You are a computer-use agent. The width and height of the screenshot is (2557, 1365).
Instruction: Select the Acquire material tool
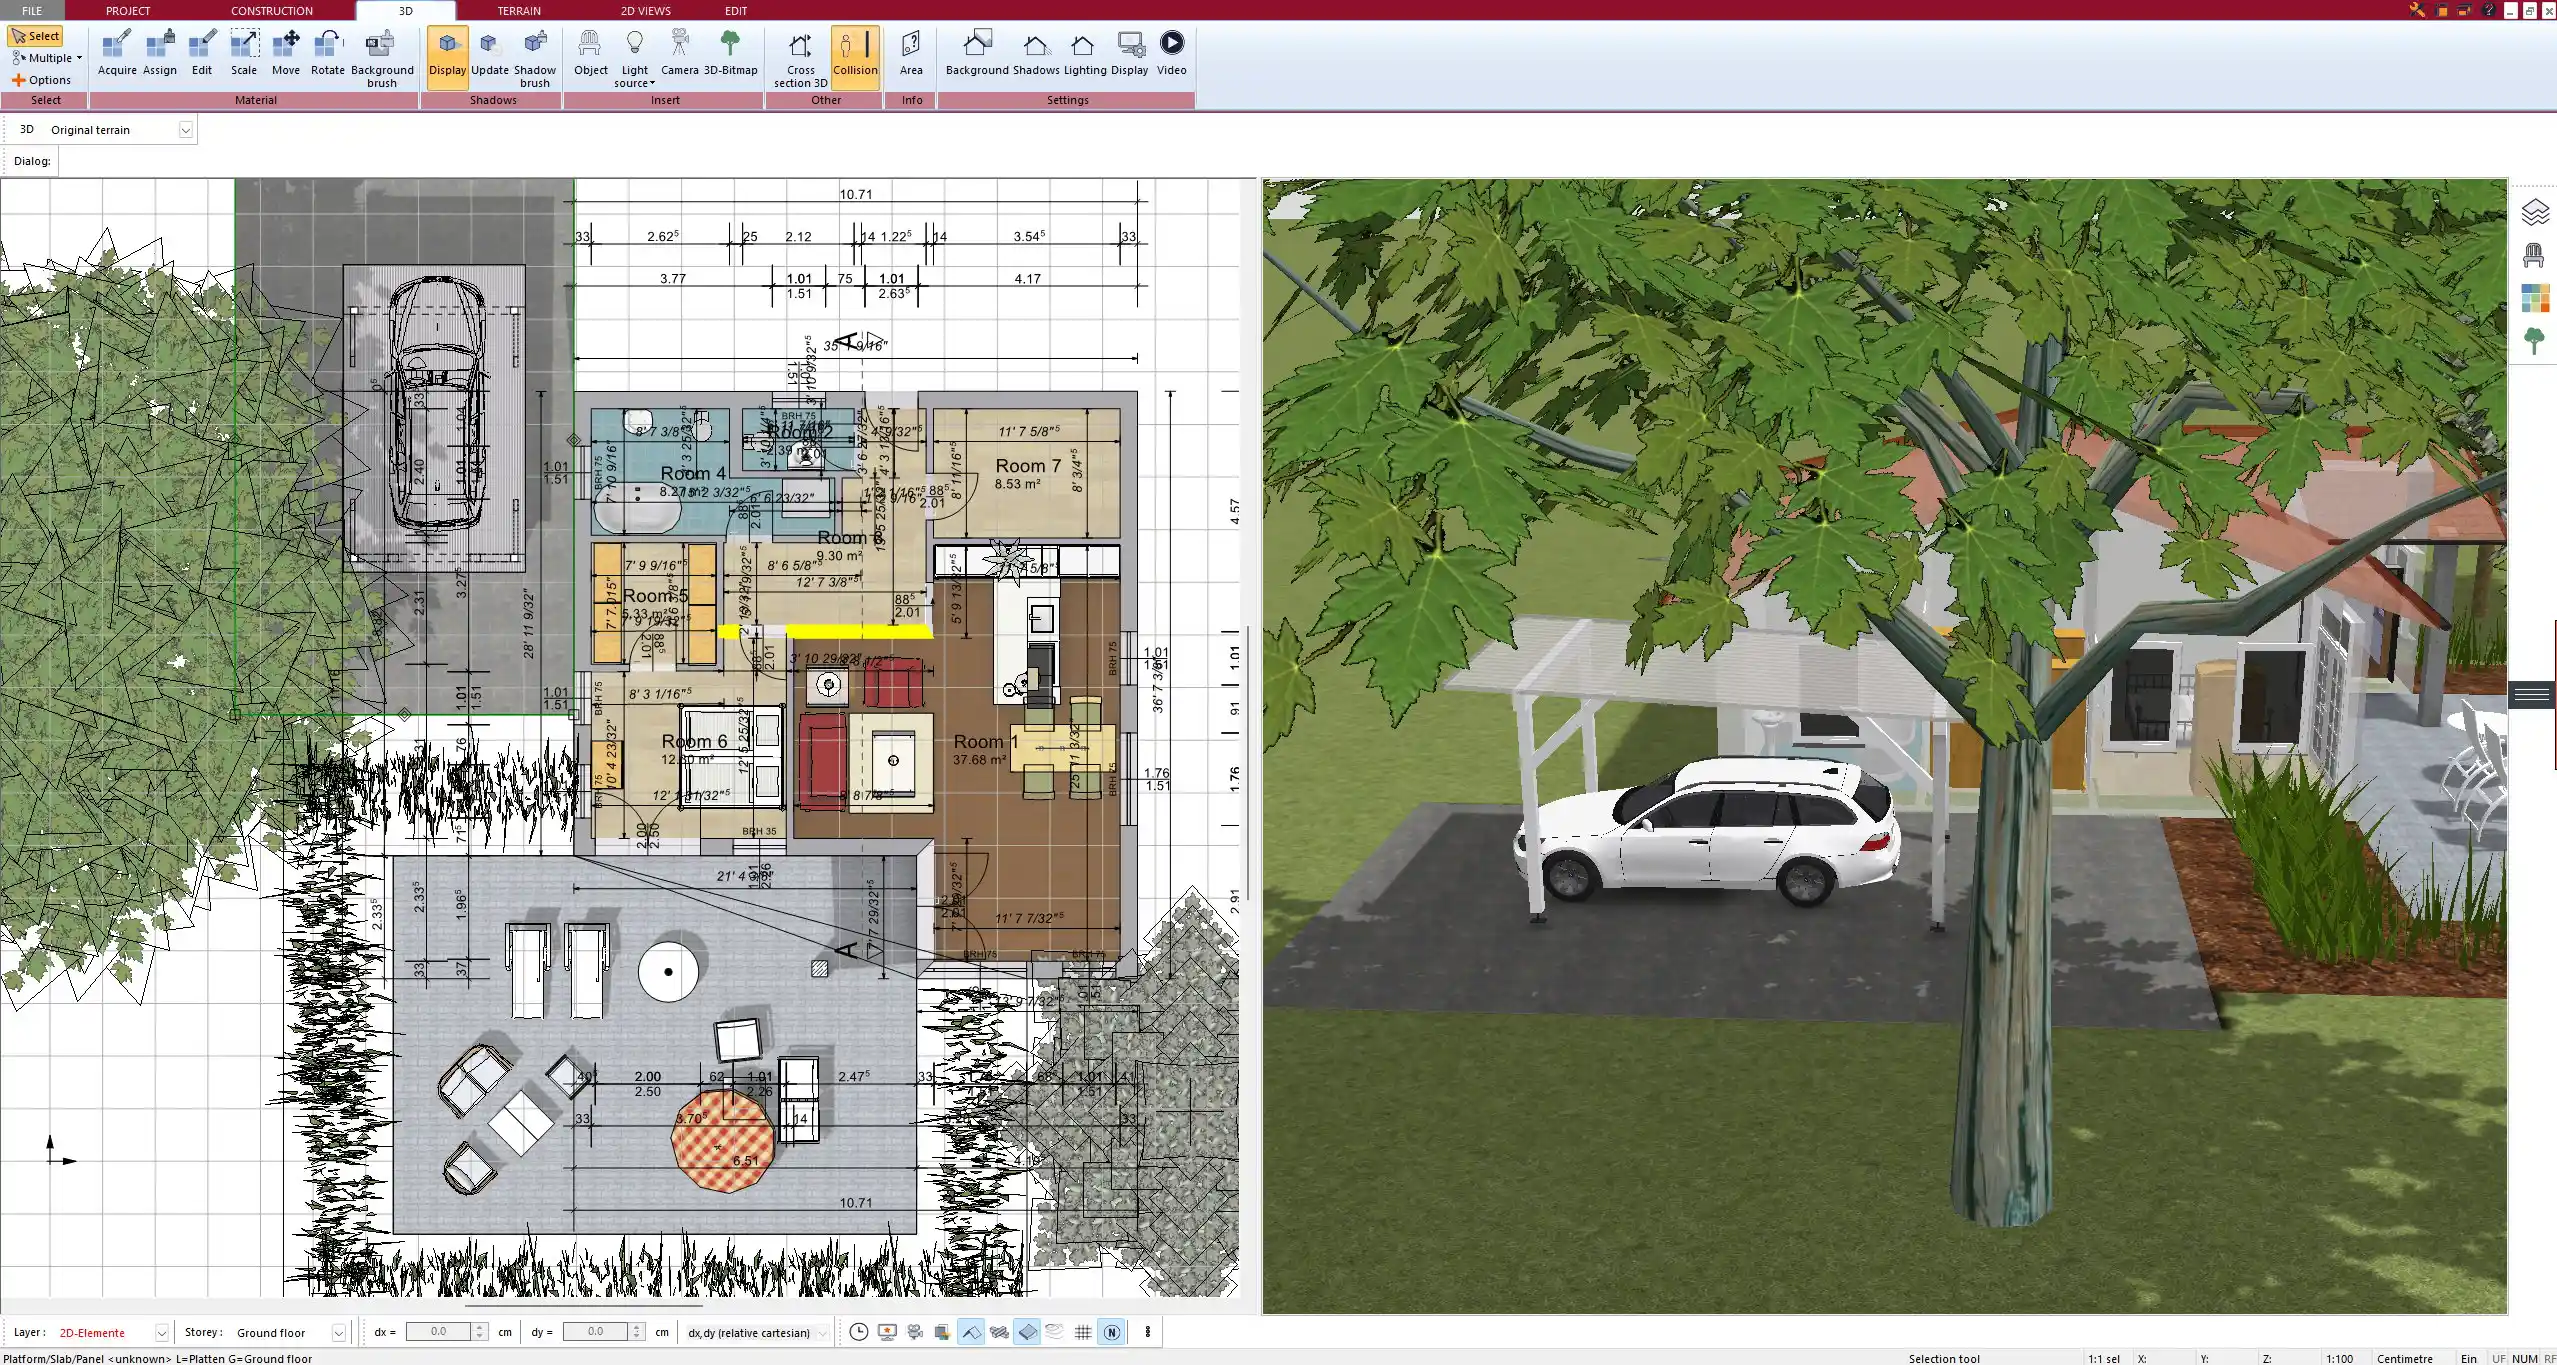[117, 54]
